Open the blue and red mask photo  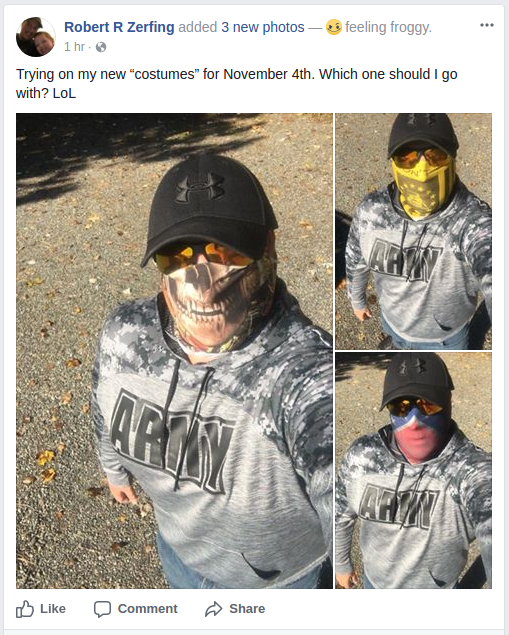[x=413, y=470]
